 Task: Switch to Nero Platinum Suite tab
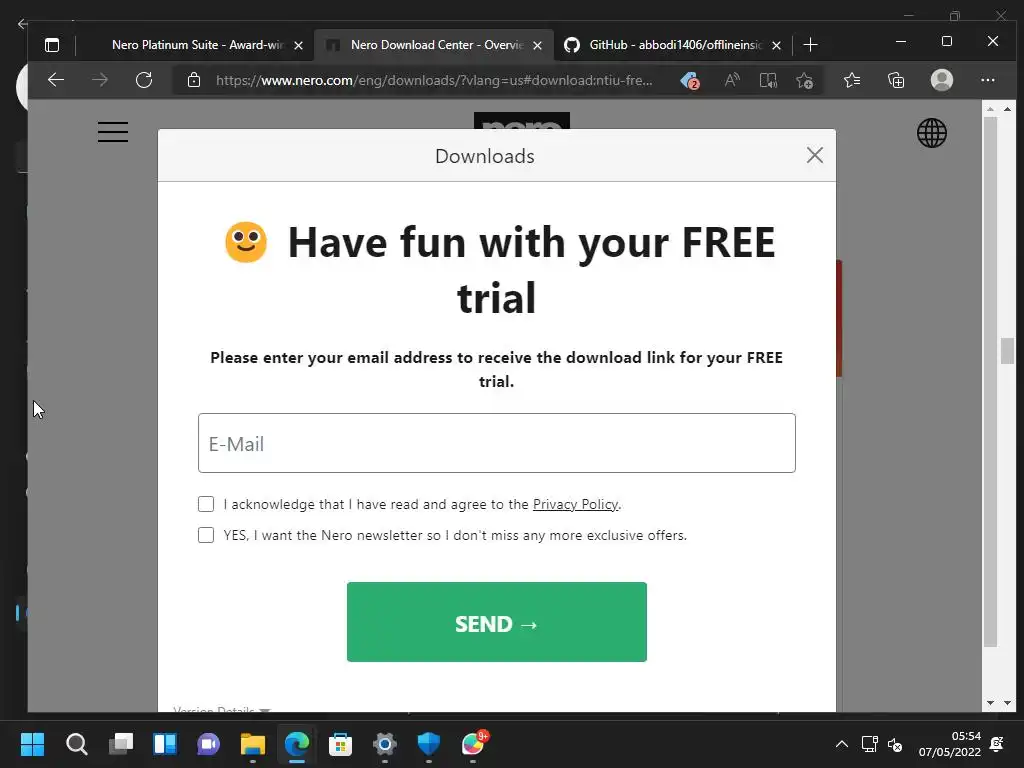(196, 45)
